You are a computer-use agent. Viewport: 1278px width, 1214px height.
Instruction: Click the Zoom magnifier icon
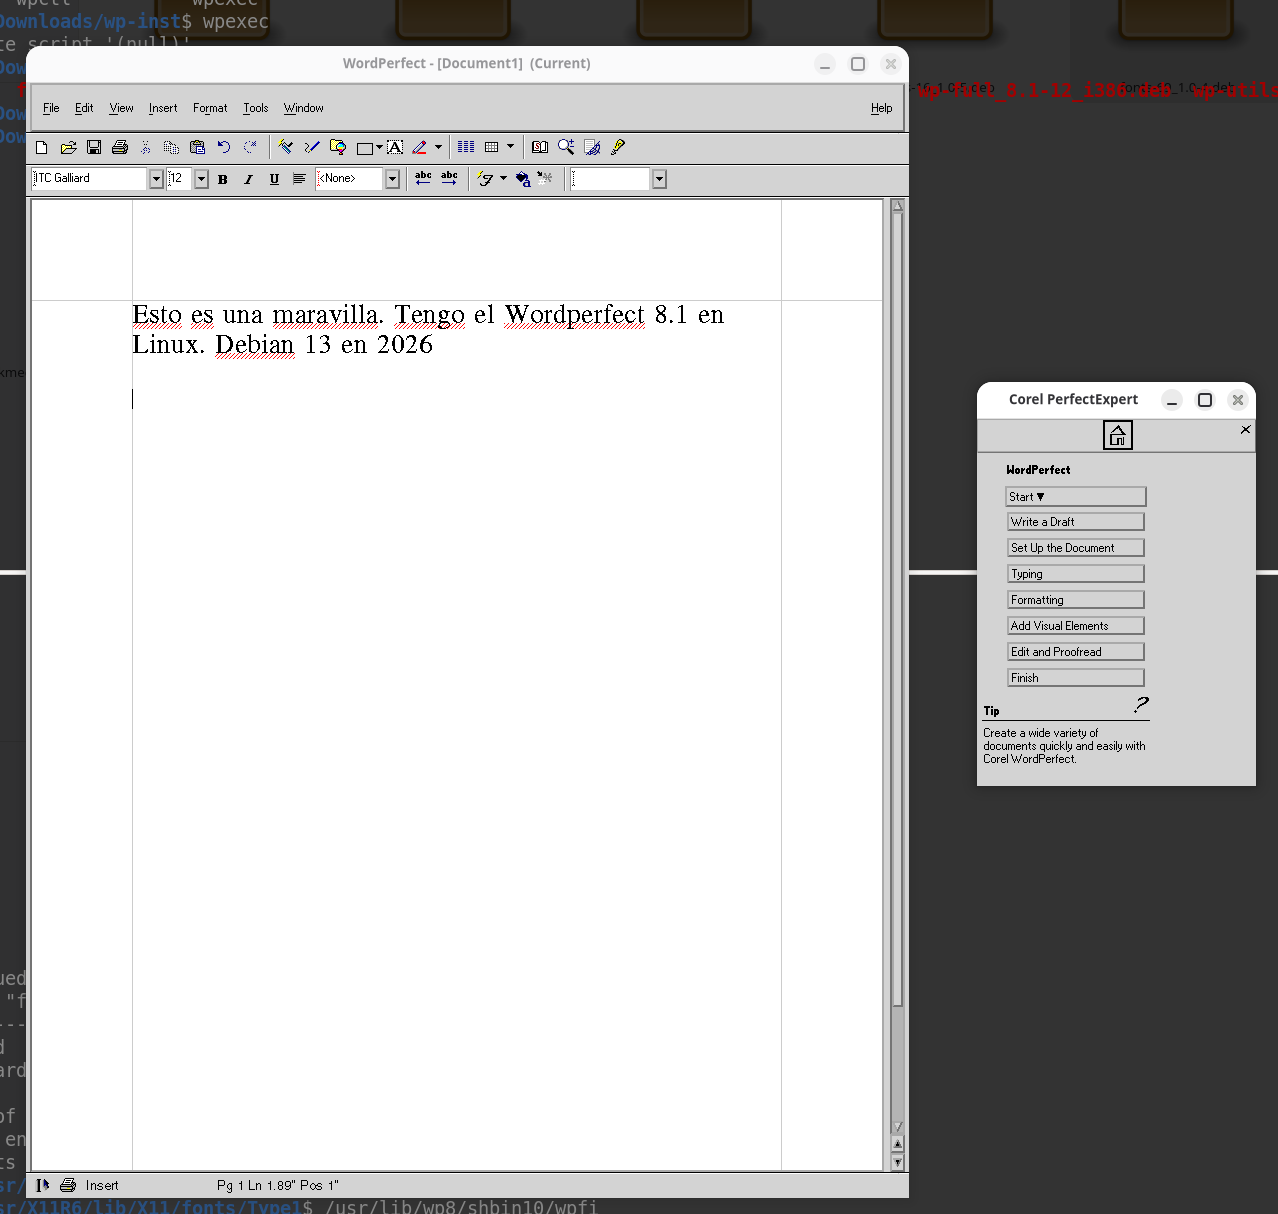coord(566,147)
